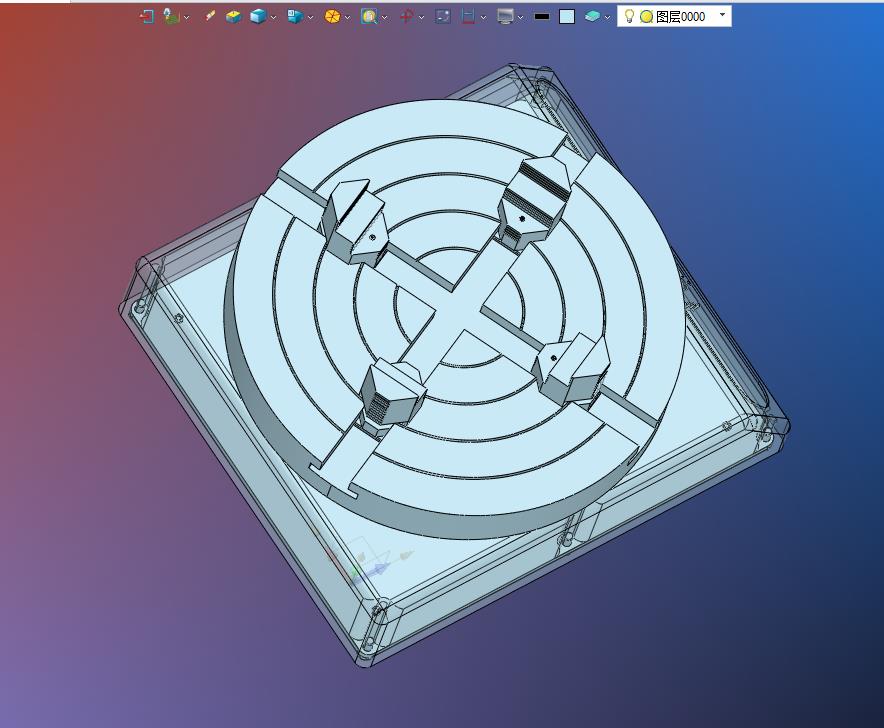Expand the monitor display dropdown arrow
The image size is (884, 728).
(x=520, y=17)
